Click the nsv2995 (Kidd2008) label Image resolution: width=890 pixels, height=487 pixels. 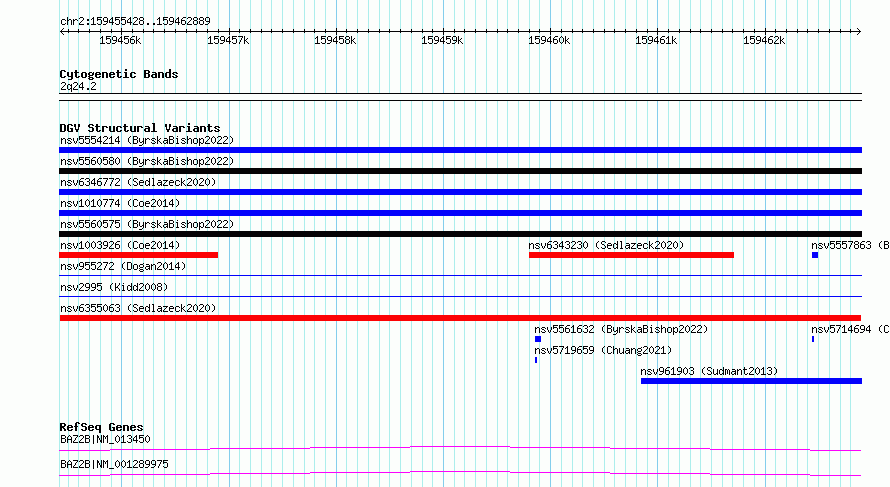point(114,287)
